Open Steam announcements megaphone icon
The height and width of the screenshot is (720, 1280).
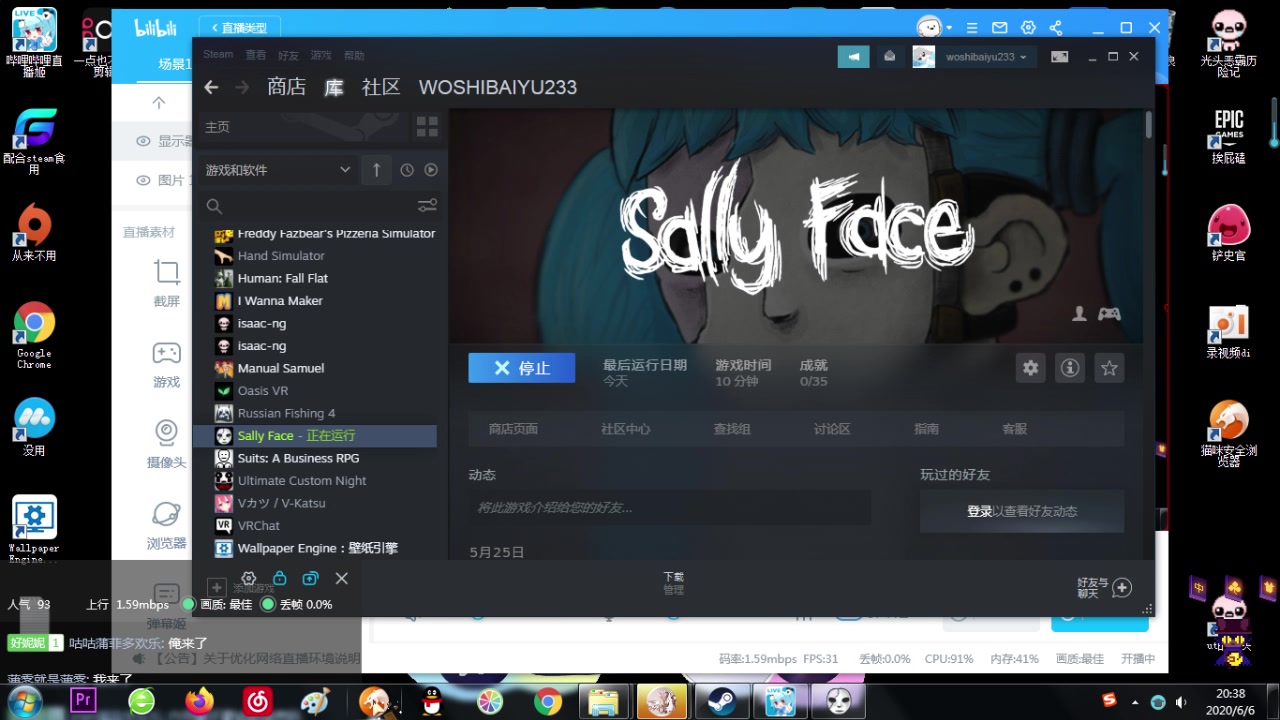click(853, 57)
